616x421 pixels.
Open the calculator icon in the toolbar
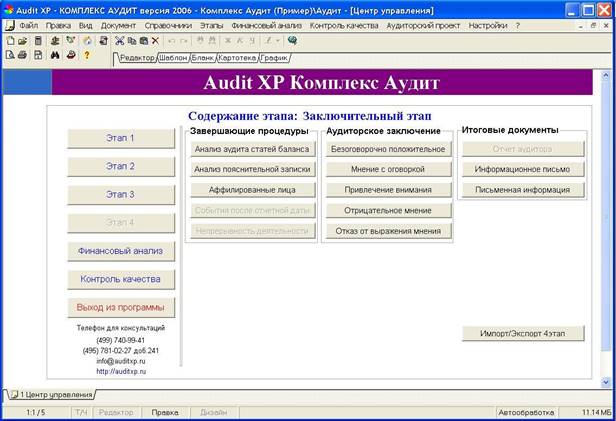click(38, 40)
